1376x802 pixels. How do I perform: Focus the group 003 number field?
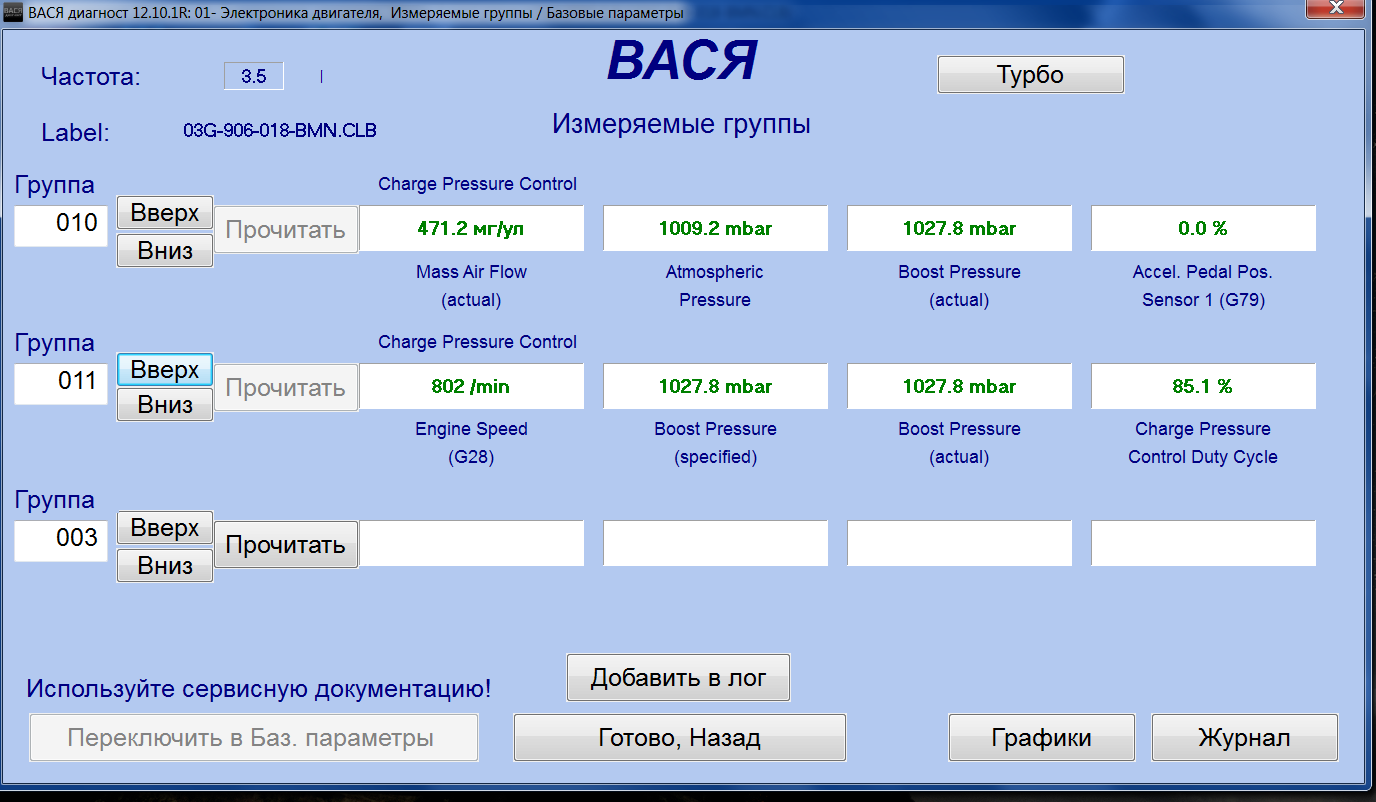pyautogui.click(x=62, y=539)
